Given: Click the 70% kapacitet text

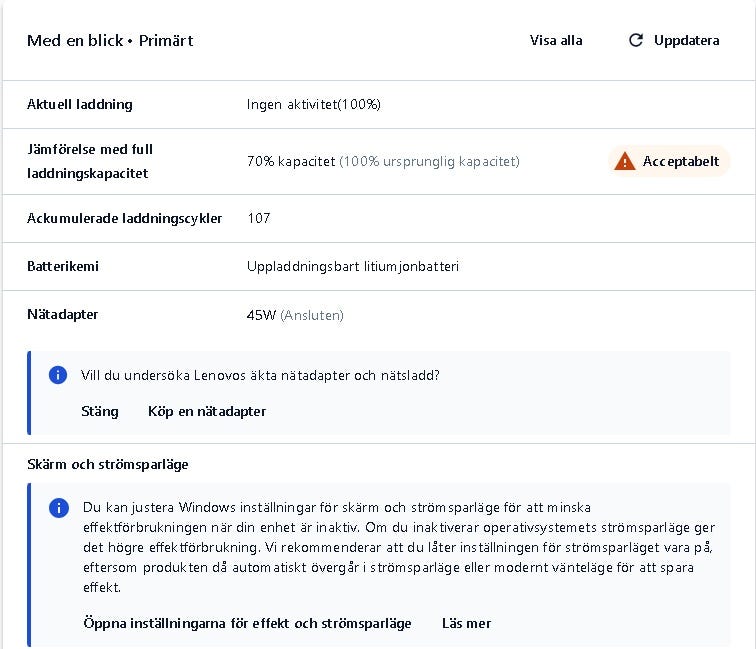Looking at the screenshot, I should pyautogui.click(x=291, y=161).
